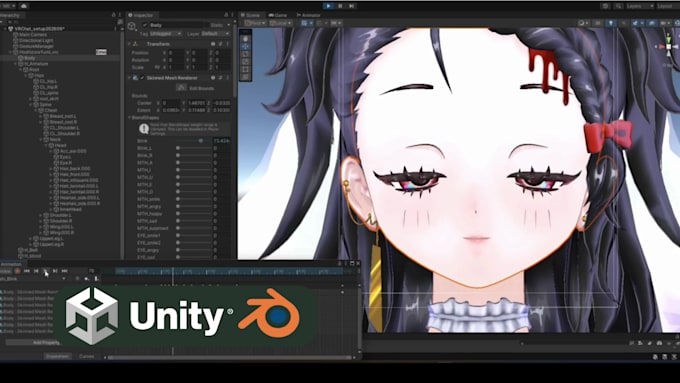This screenshot has width=680, height=383.
Task: Toggle 2D view in the Scene toolbar
Action: point(598,23)
